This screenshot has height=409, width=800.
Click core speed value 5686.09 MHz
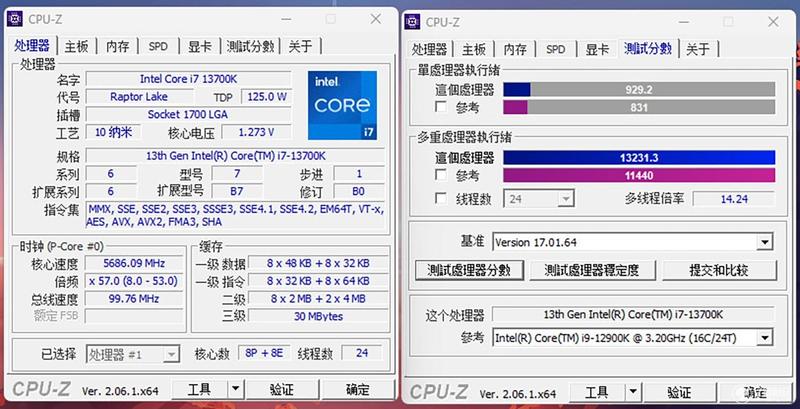134,263
